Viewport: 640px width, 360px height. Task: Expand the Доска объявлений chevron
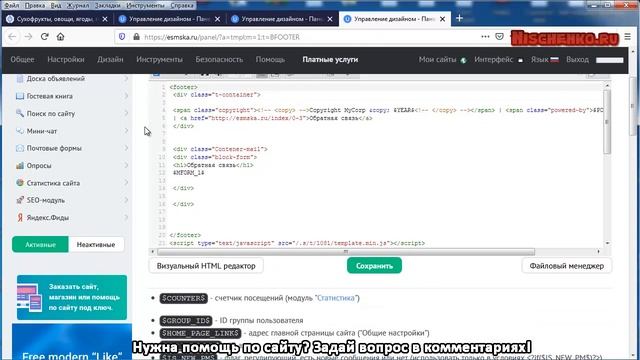(x=126, y=78)
